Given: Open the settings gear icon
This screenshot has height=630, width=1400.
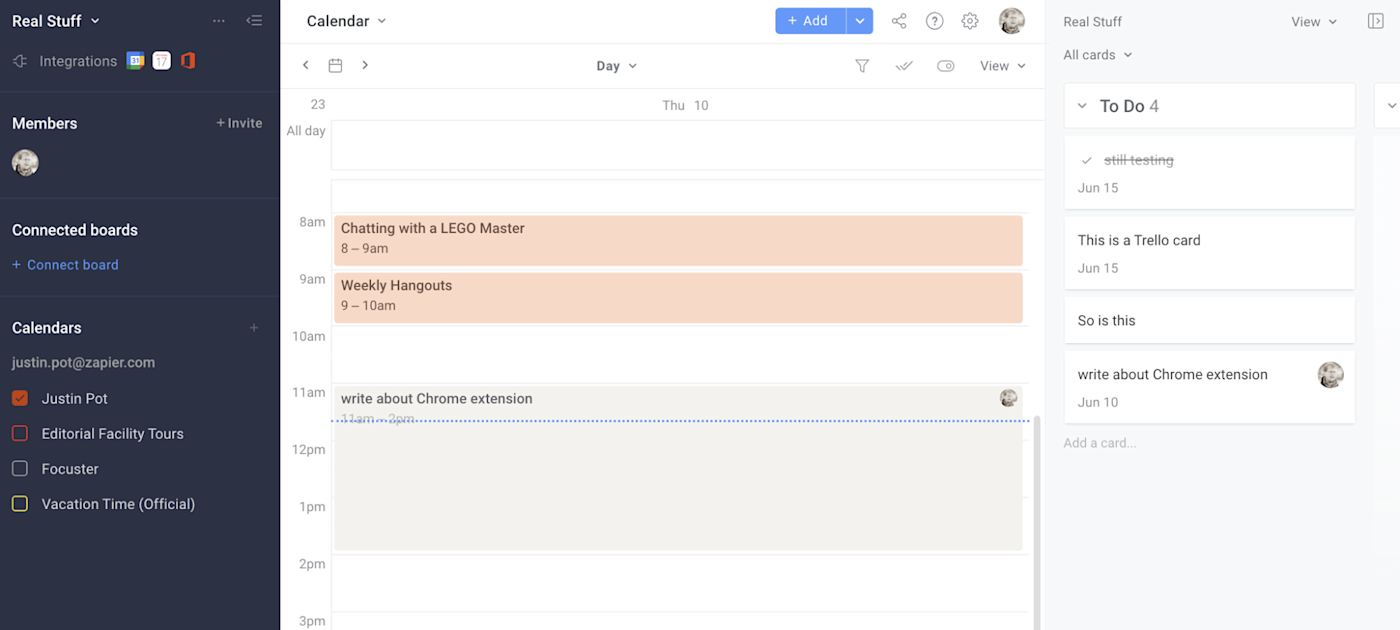Looking at the screenshot, I should point(970,21).
